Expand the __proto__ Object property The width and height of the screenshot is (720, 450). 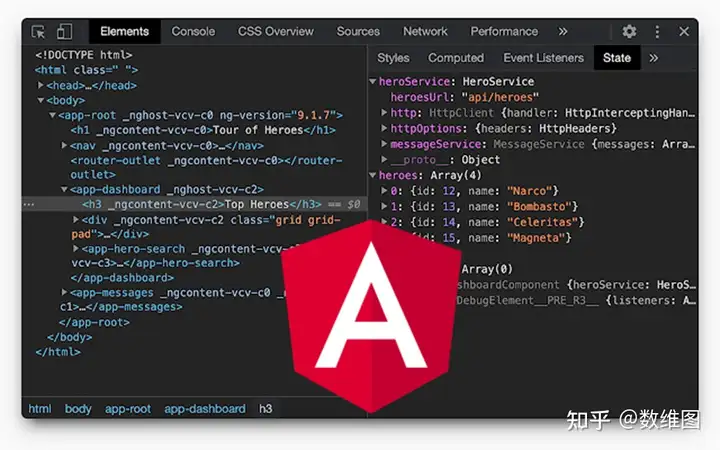[x=384, y=159]
